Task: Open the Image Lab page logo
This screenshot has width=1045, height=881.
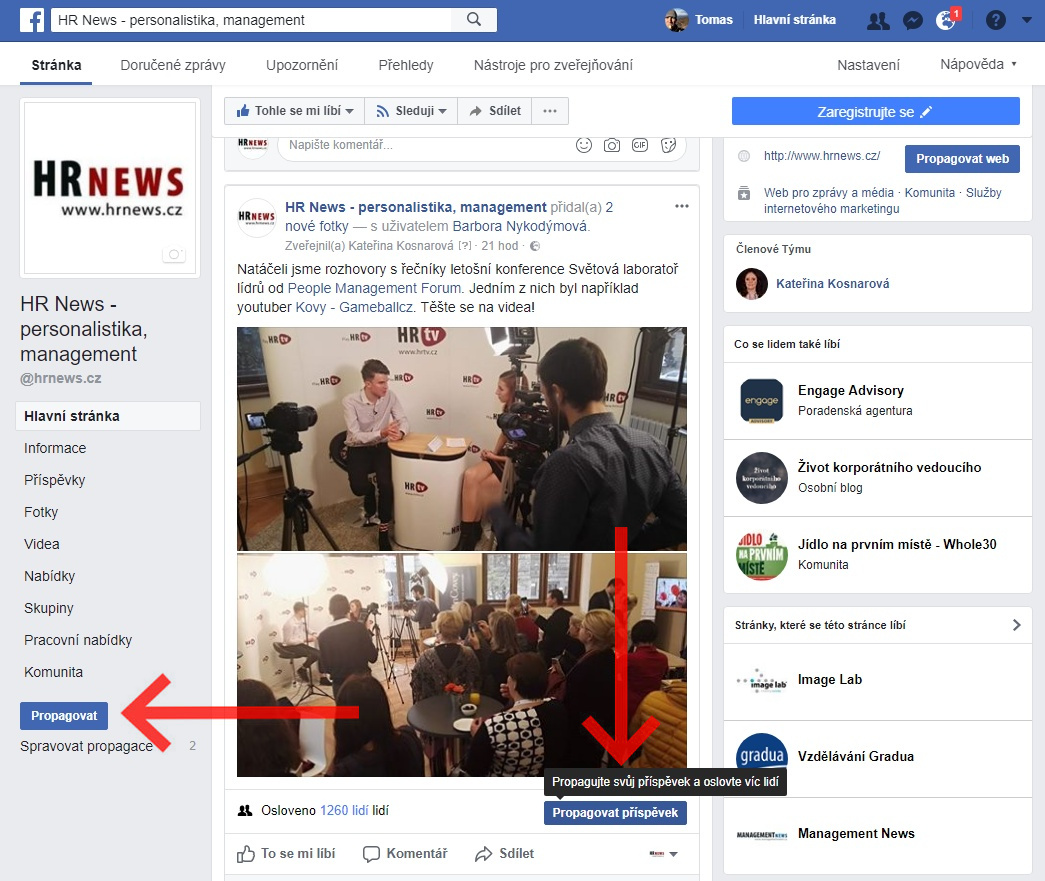Action: pyautogui.click(x=762, y=682)
